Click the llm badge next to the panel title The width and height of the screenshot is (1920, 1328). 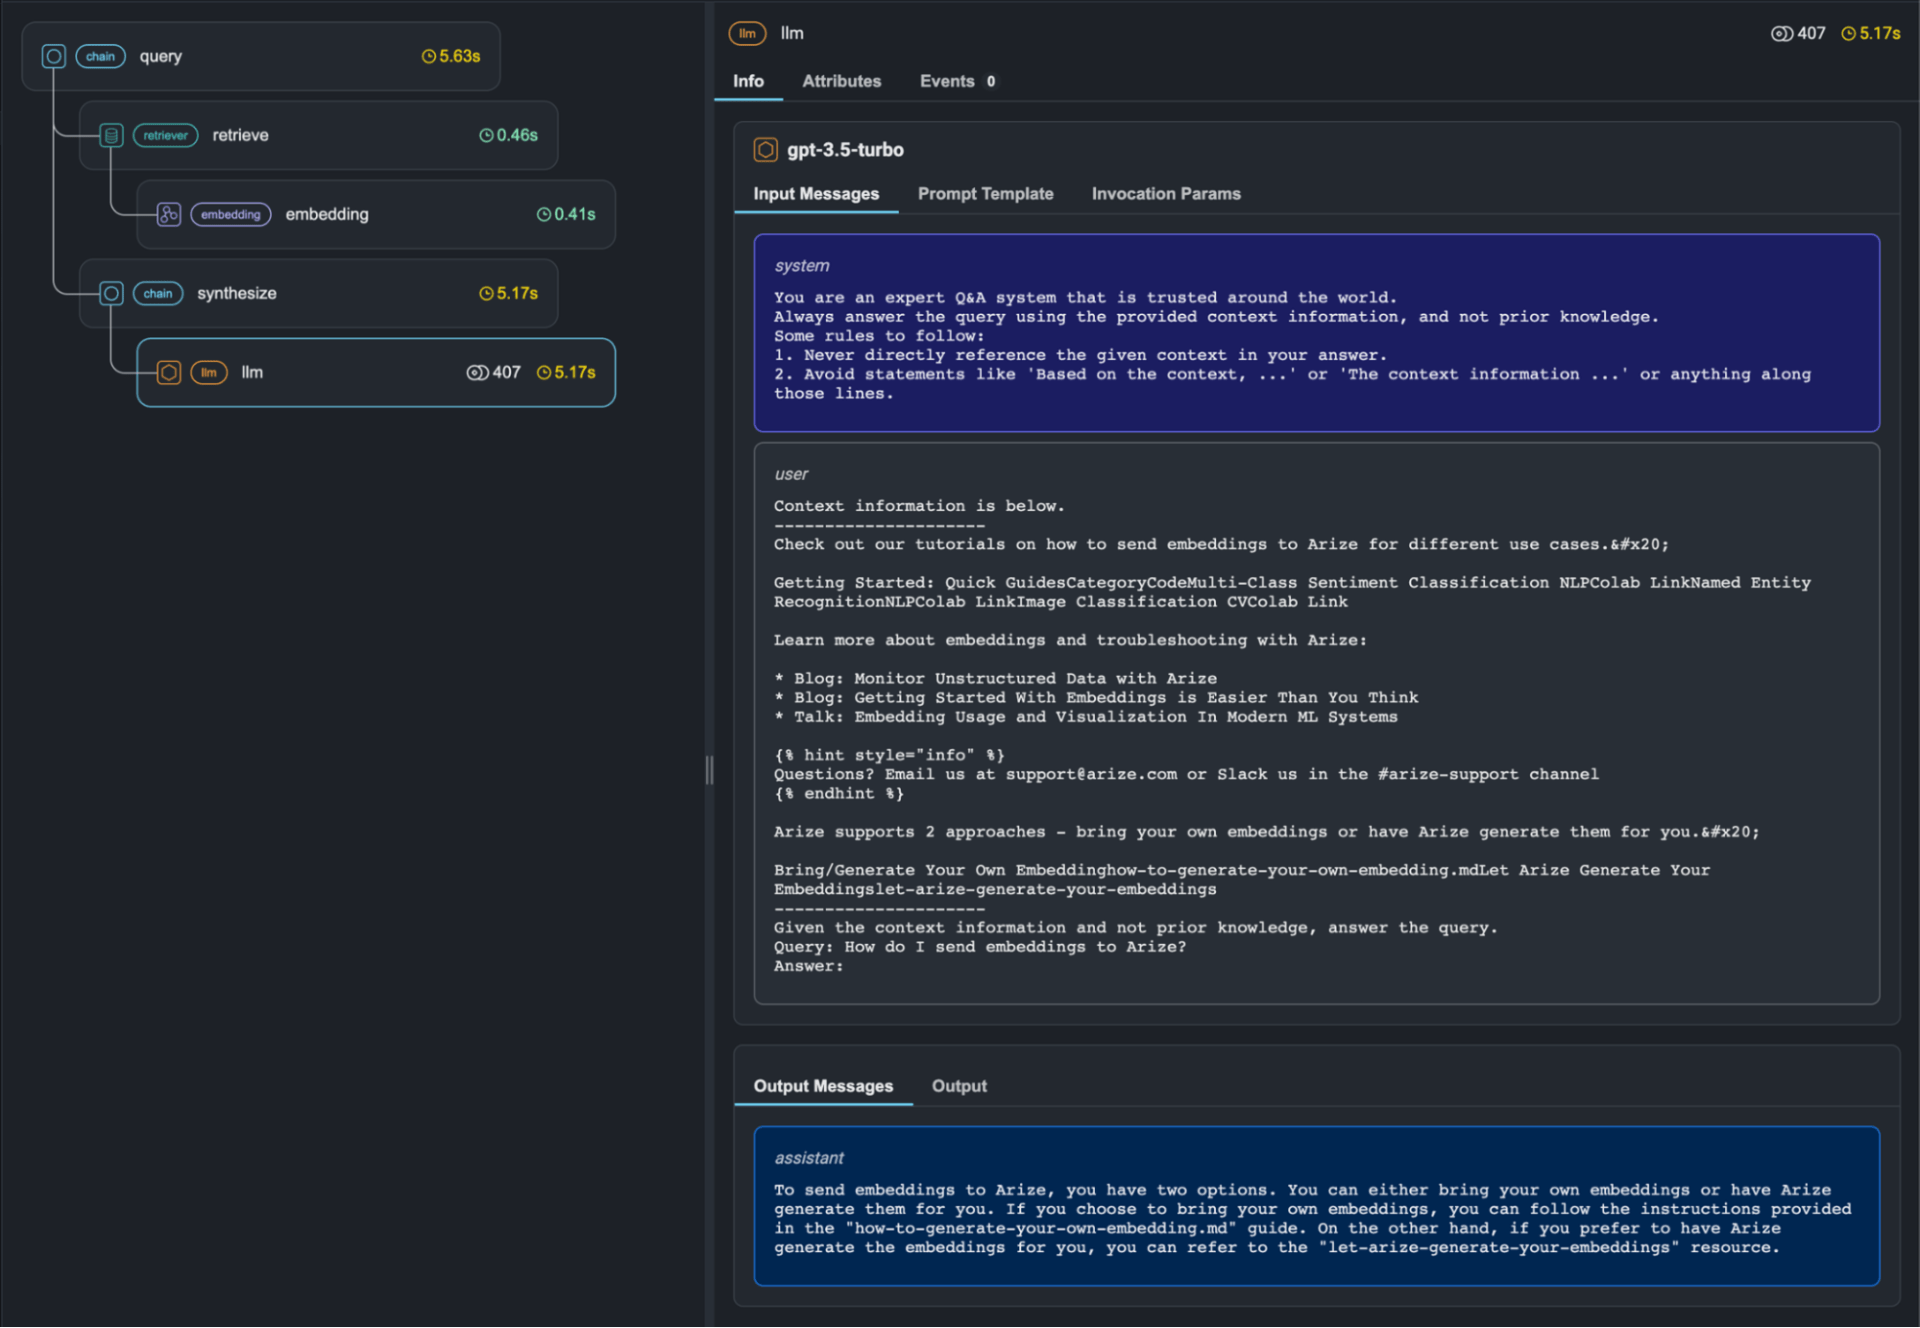click(x=746, y=33)
